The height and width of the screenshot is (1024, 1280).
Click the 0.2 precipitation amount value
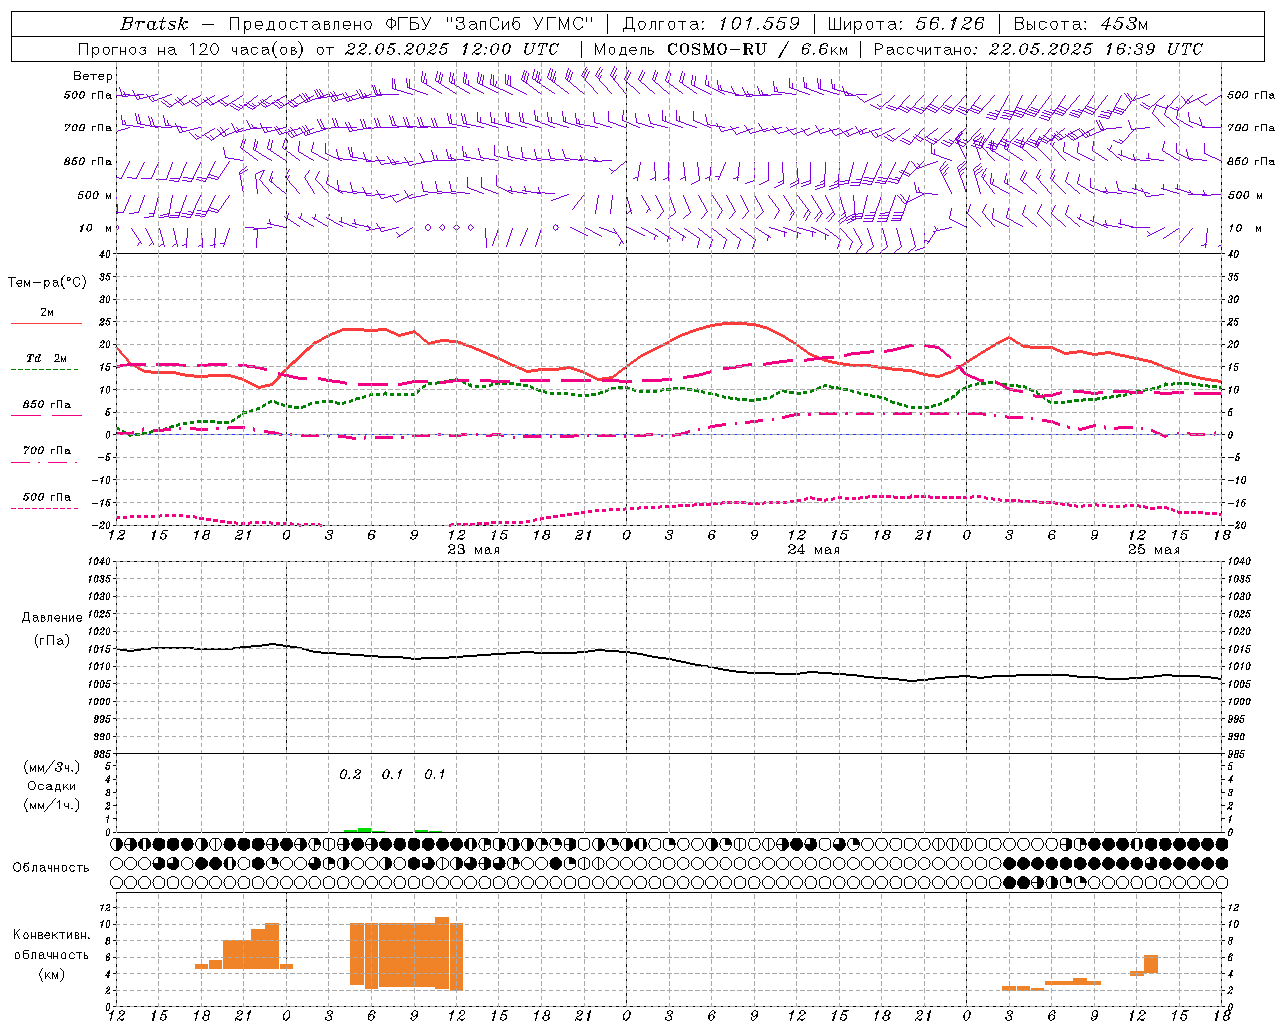coord(350,775)
